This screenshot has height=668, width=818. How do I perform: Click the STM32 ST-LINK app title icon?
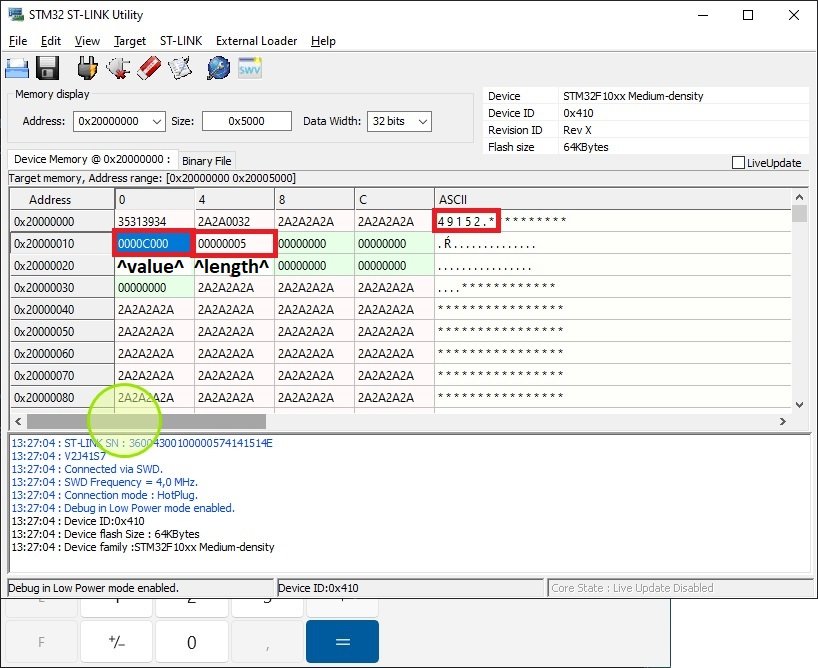point(16,14)
